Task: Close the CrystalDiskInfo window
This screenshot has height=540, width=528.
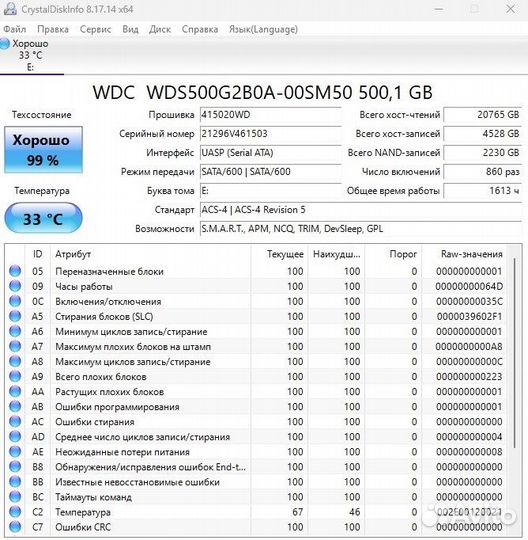Action: (510, 9)
